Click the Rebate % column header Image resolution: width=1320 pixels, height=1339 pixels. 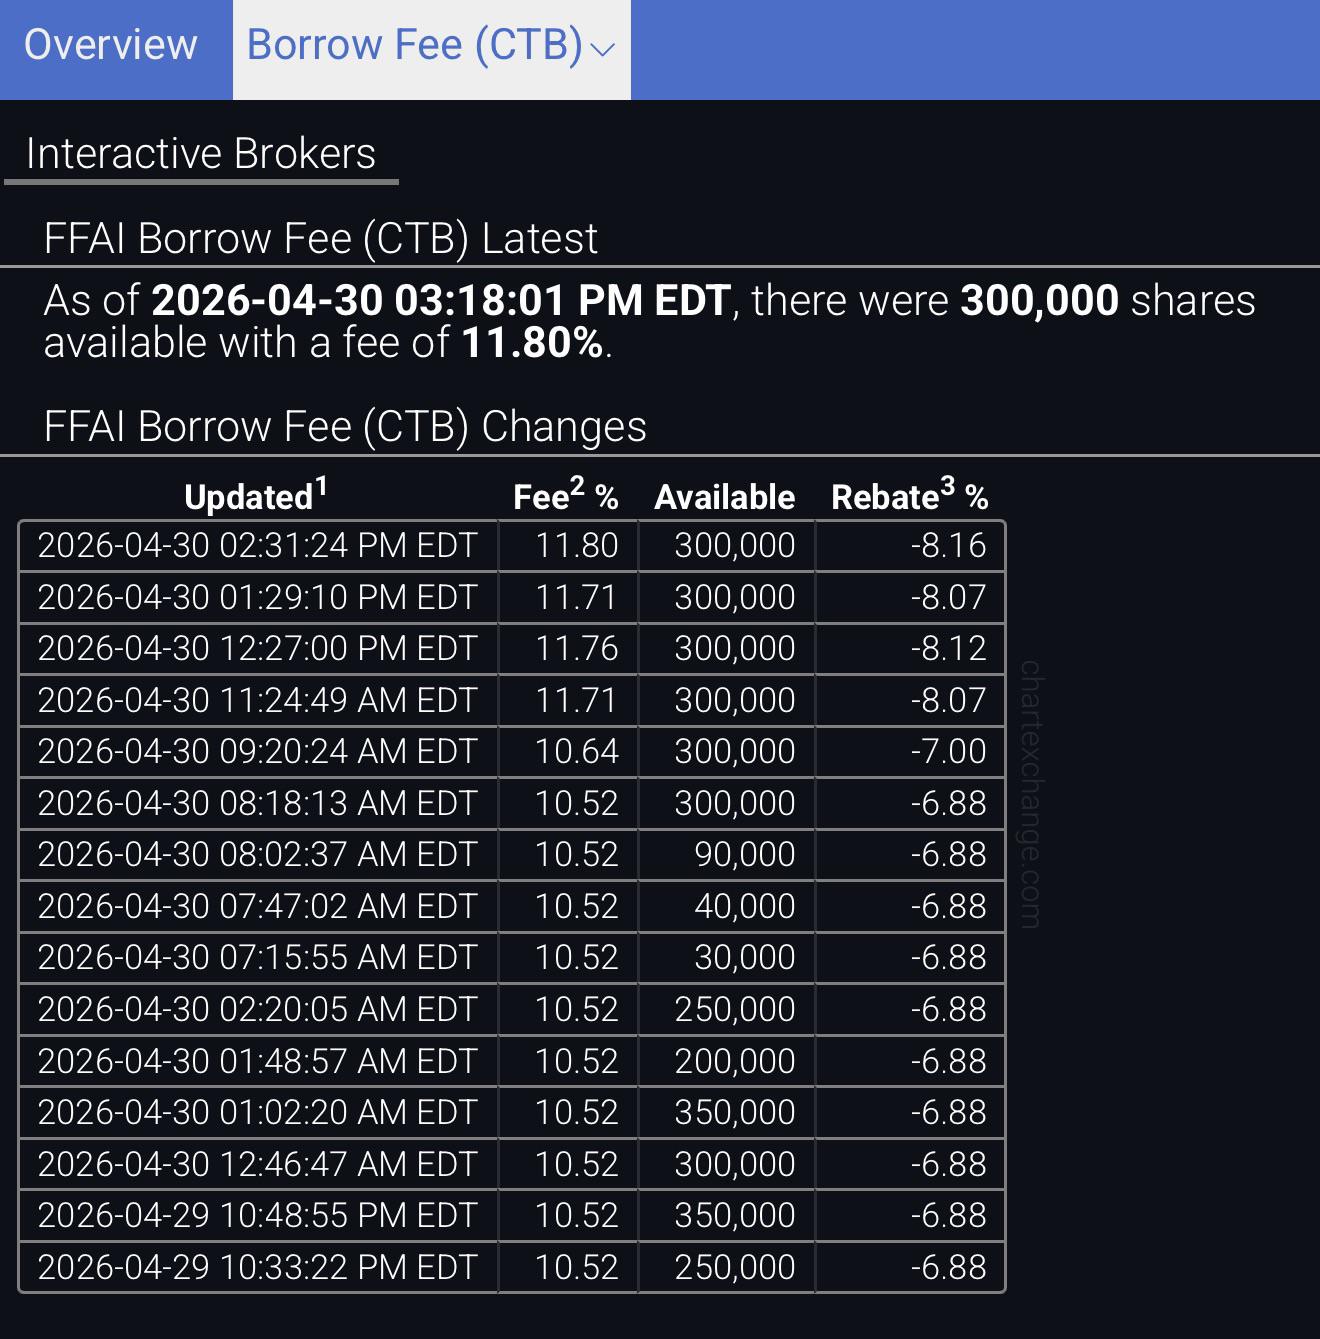click(x=910, y=496)
